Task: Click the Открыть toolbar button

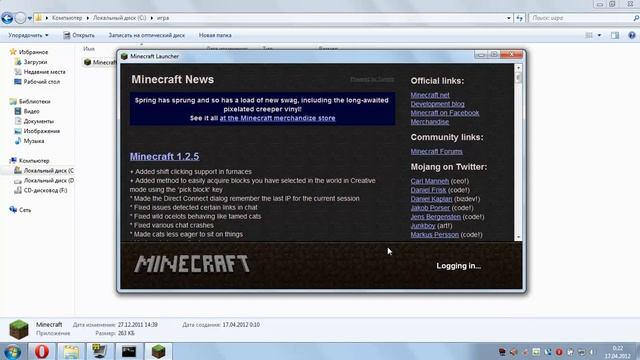Action: click(x=79, y=36)
